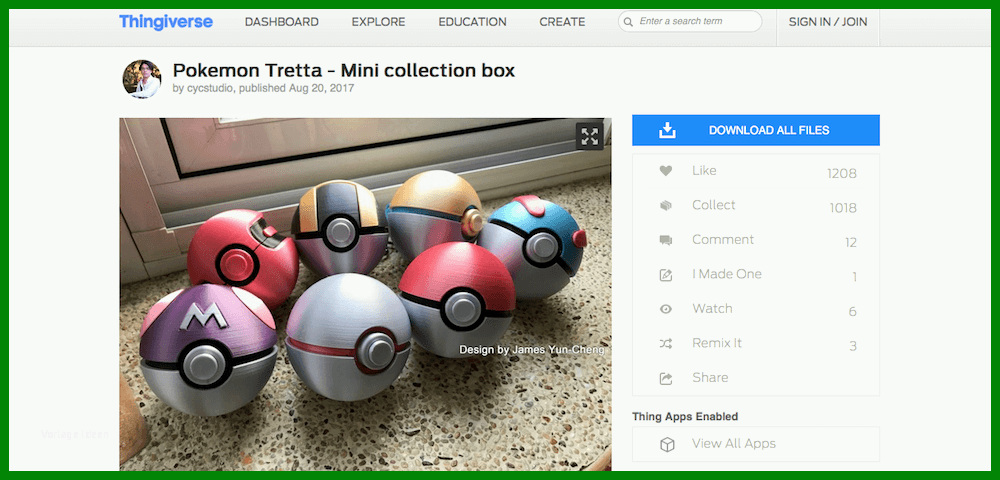Click the I Made One label
1000x480 pixels.
pyautogui.click(x=727, y=273)
